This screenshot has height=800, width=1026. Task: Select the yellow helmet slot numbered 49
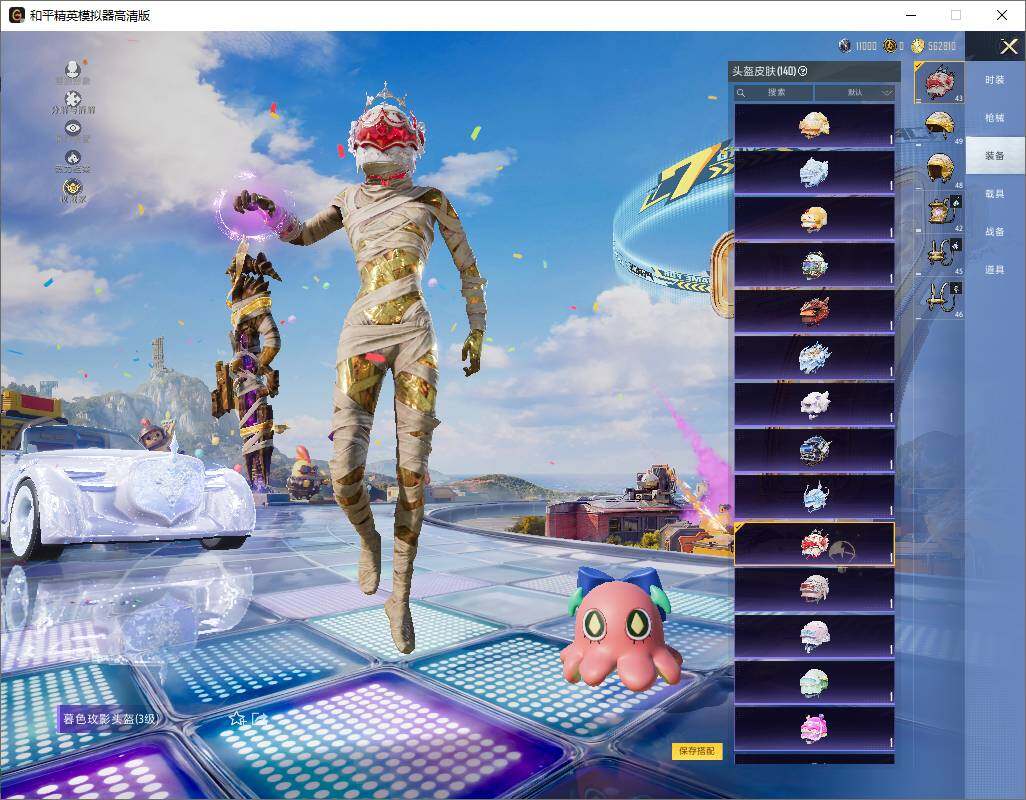click(x=940, y=126)
